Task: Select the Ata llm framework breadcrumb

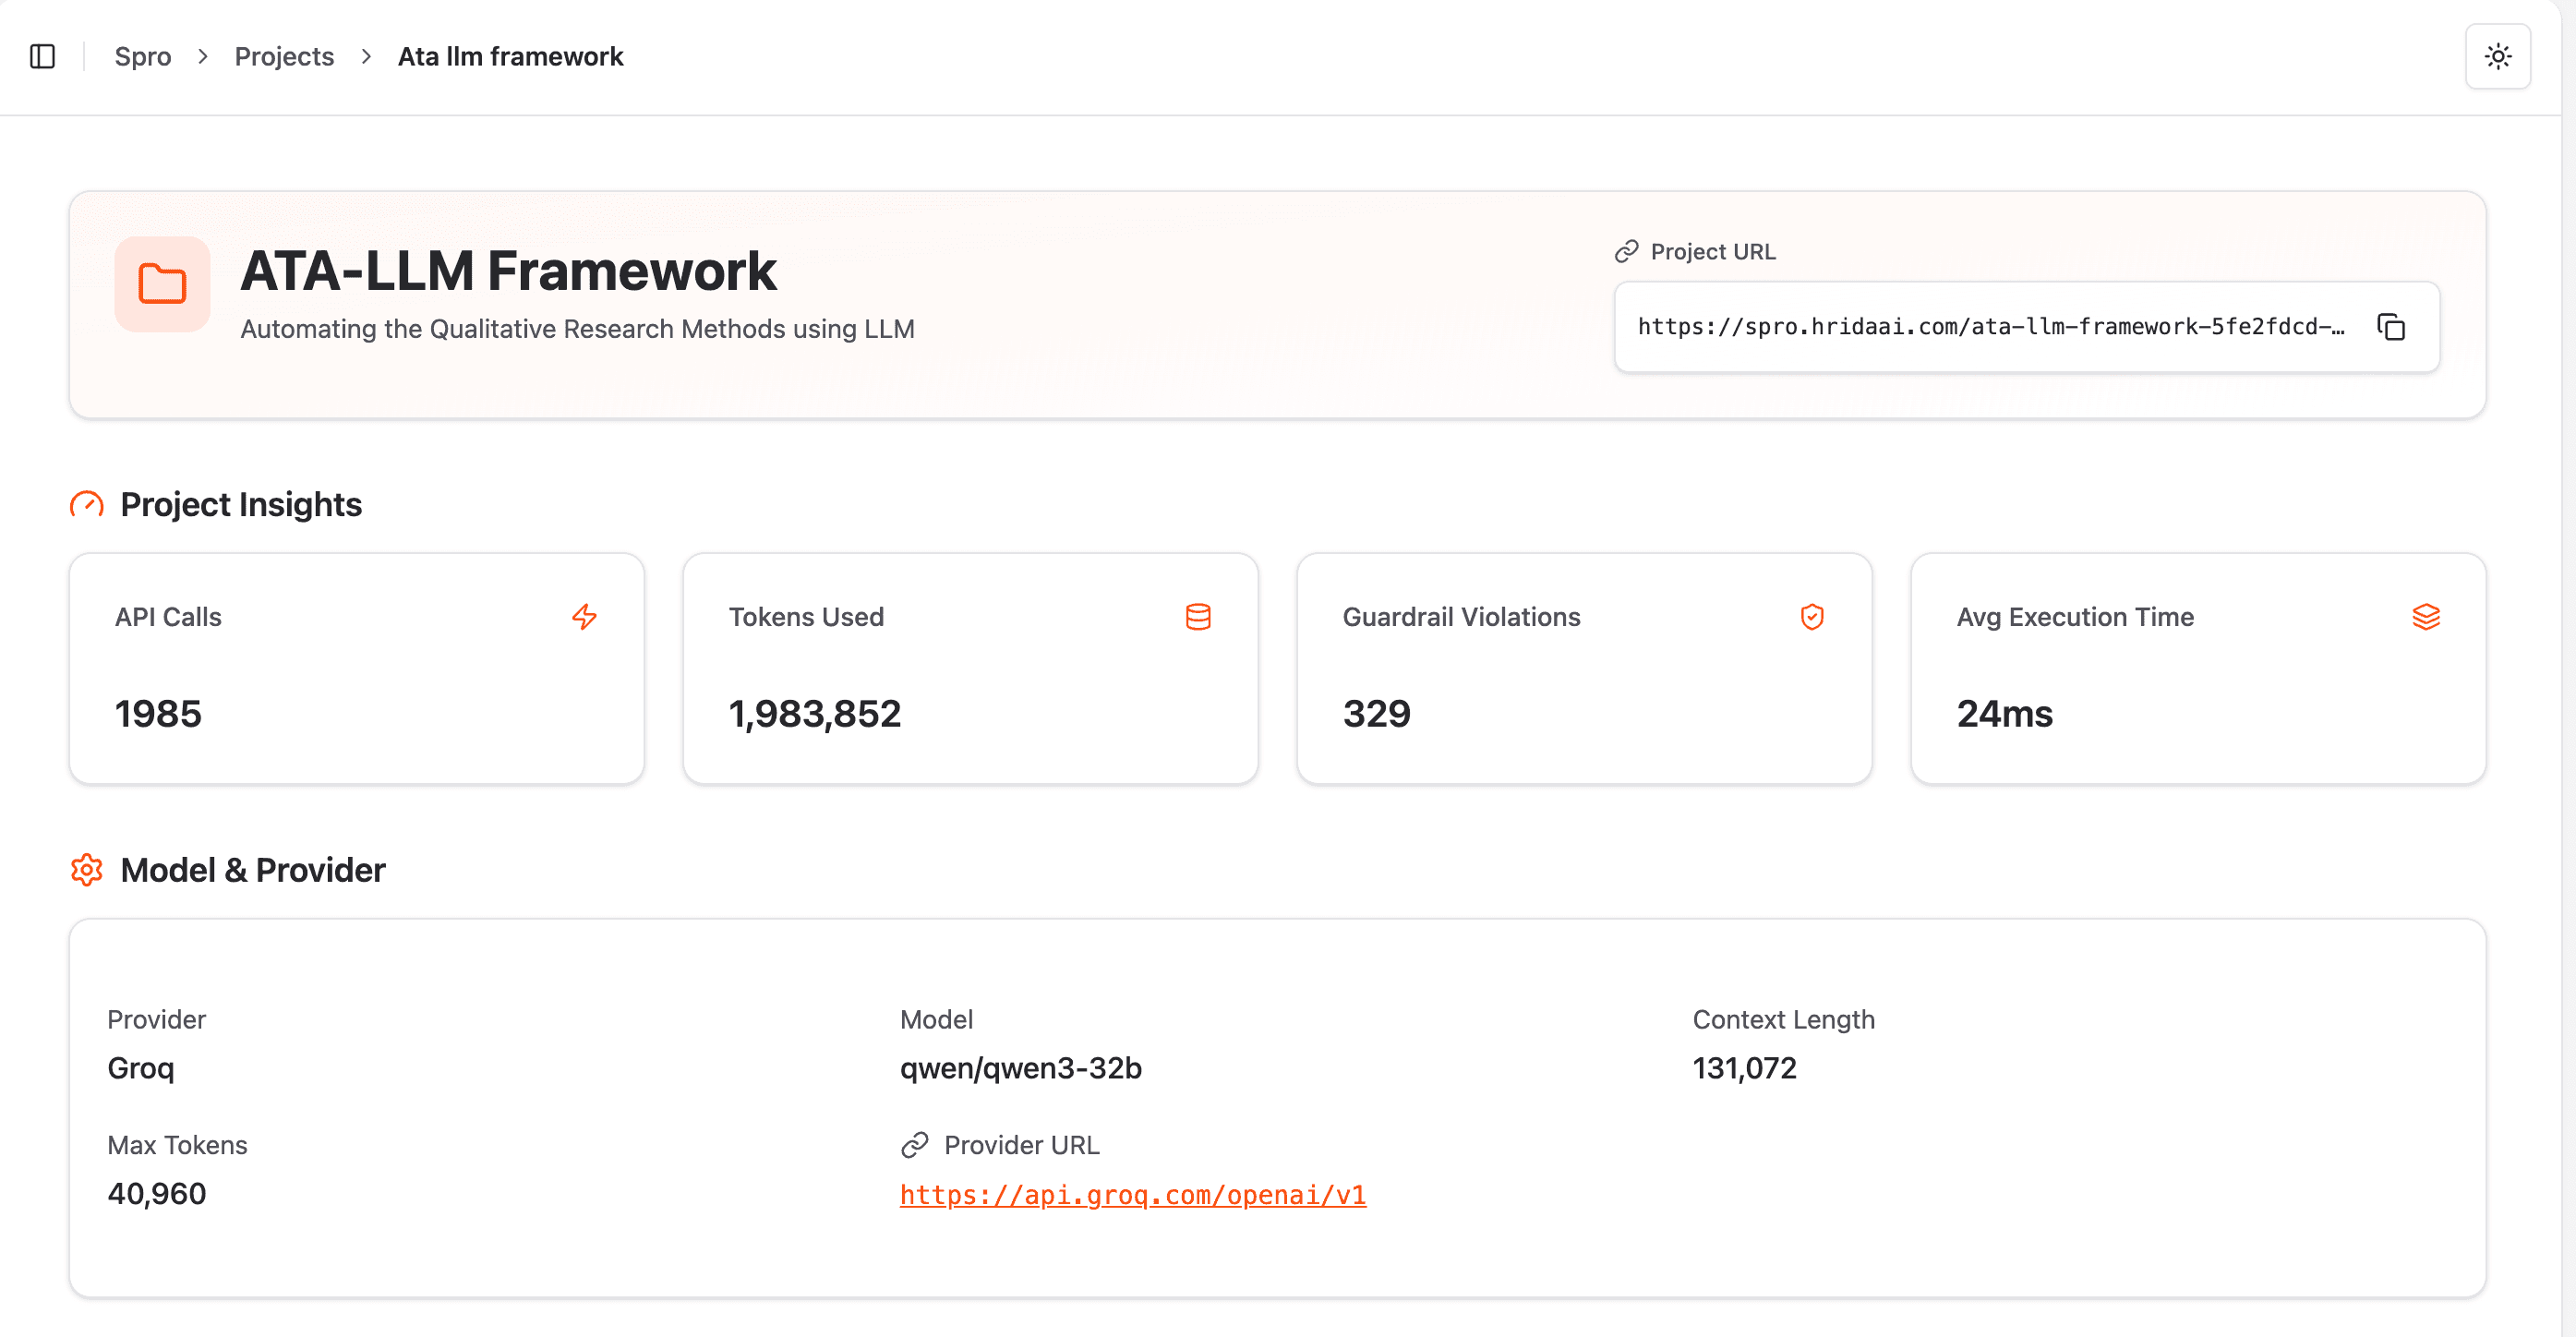Action: coord(510,56)
